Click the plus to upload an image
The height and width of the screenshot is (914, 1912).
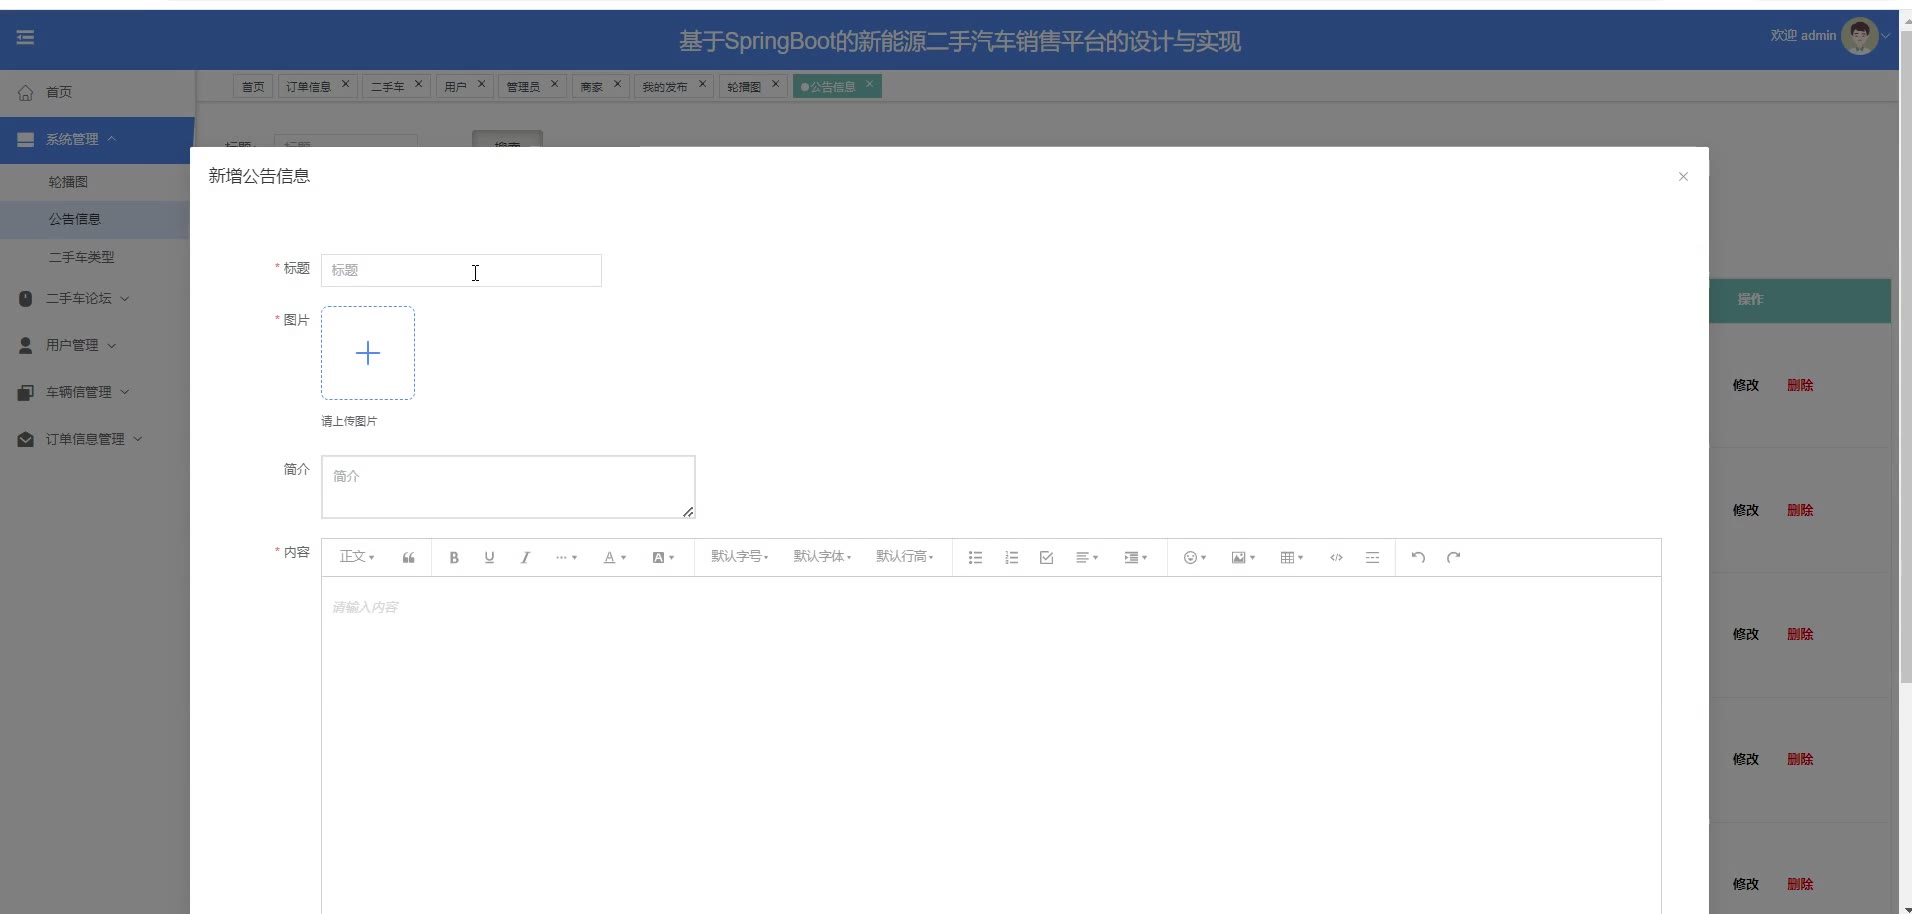pos(368,353)
